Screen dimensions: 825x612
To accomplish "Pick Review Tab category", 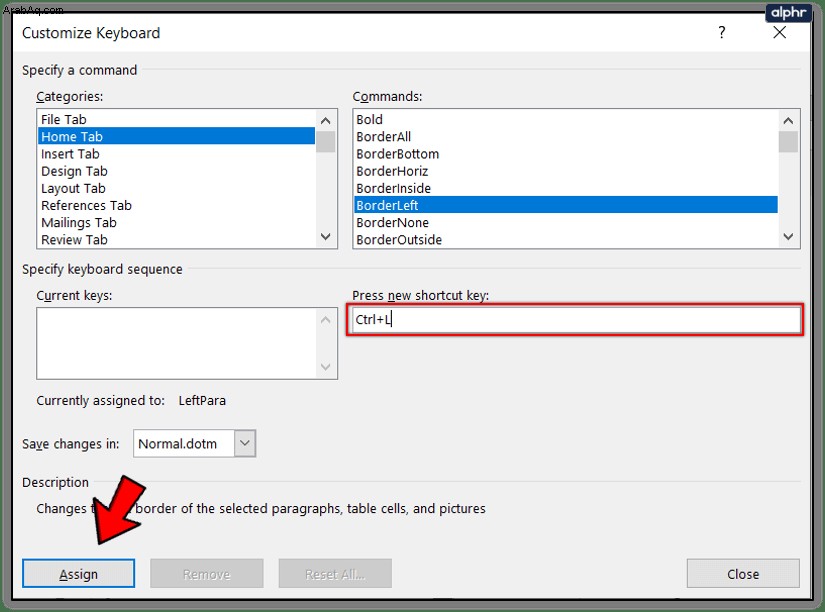I will (177, 239).
